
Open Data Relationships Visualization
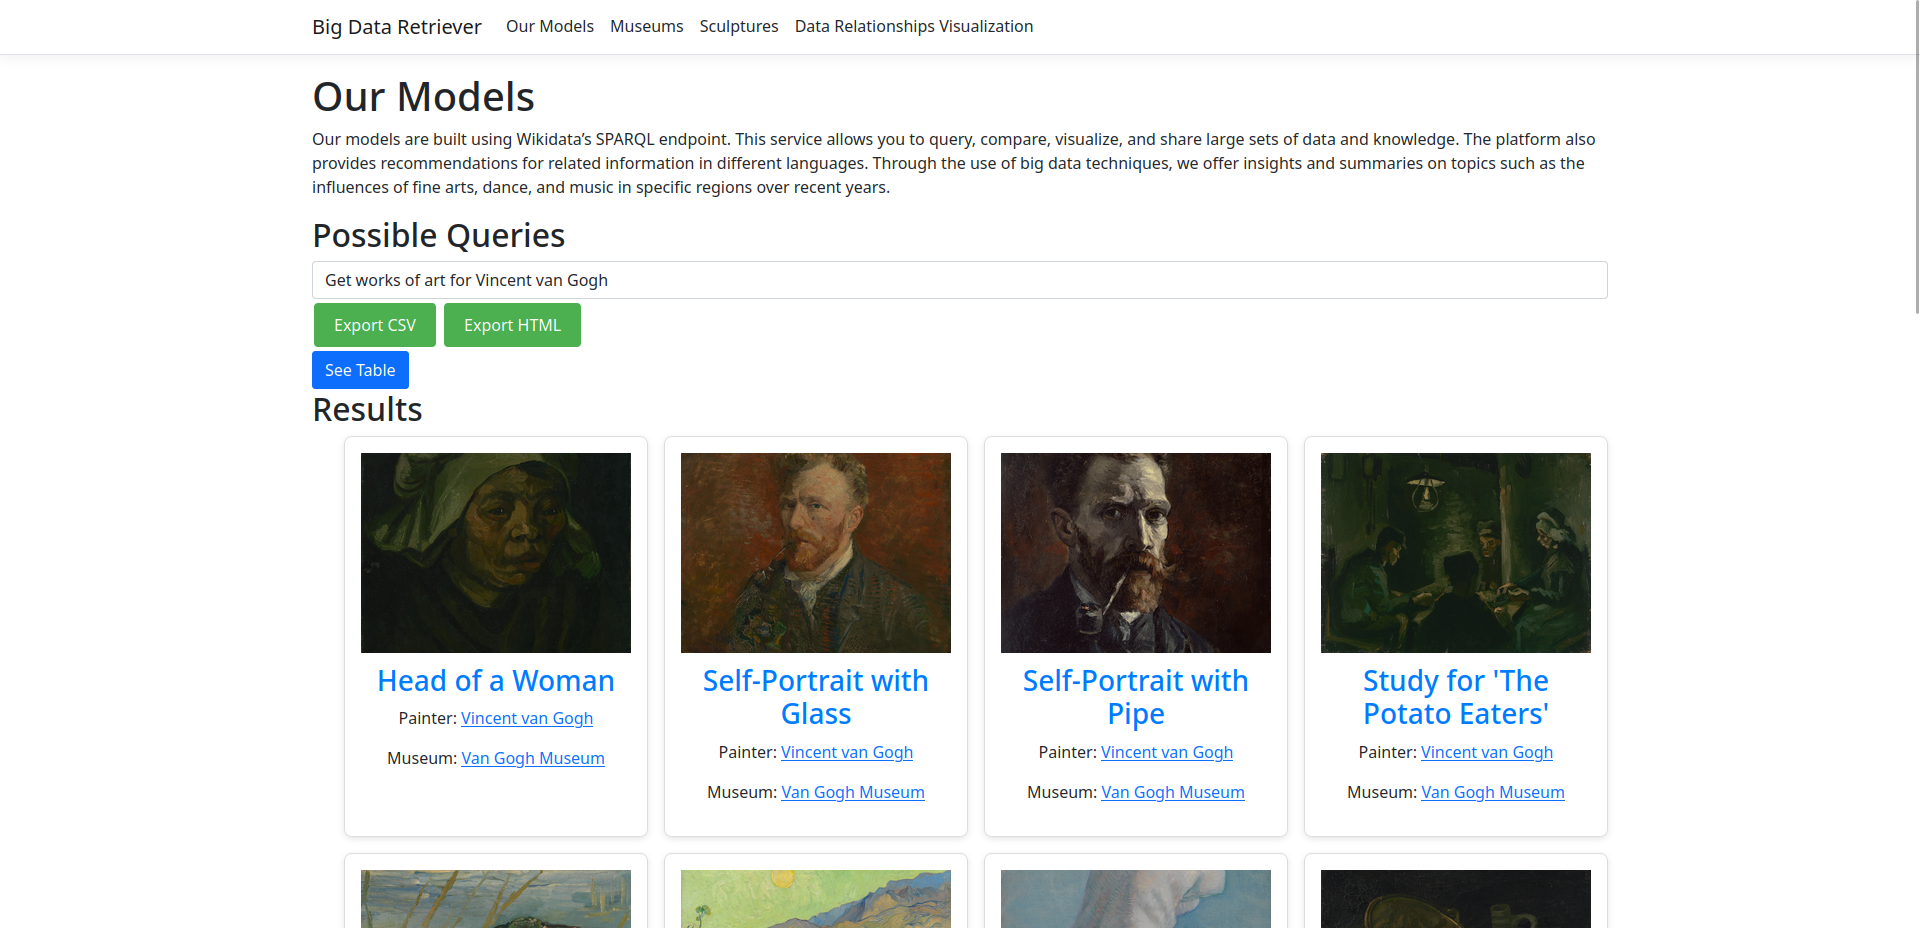(913, 26)
